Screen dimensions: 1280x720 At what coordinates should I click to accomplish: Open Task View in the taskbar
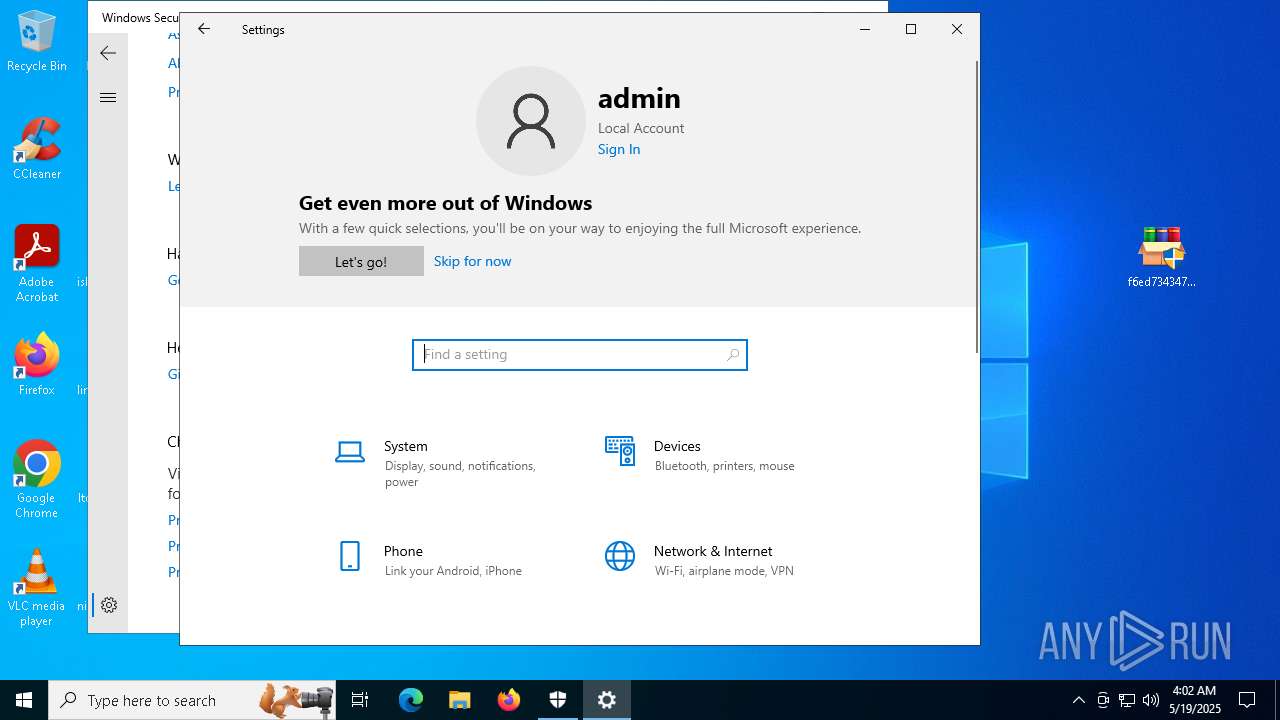pyautogui.click(x=360, y=700)
